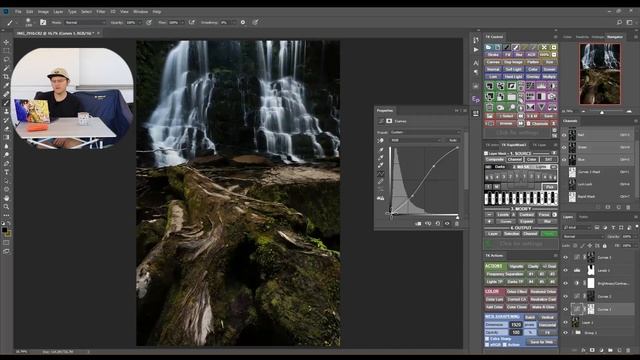Image resolution: width=640 pixels, height=360 pixels.
Task: Click the Navigator waterfall preview thumbnail
Action: (x=600, y=74)
